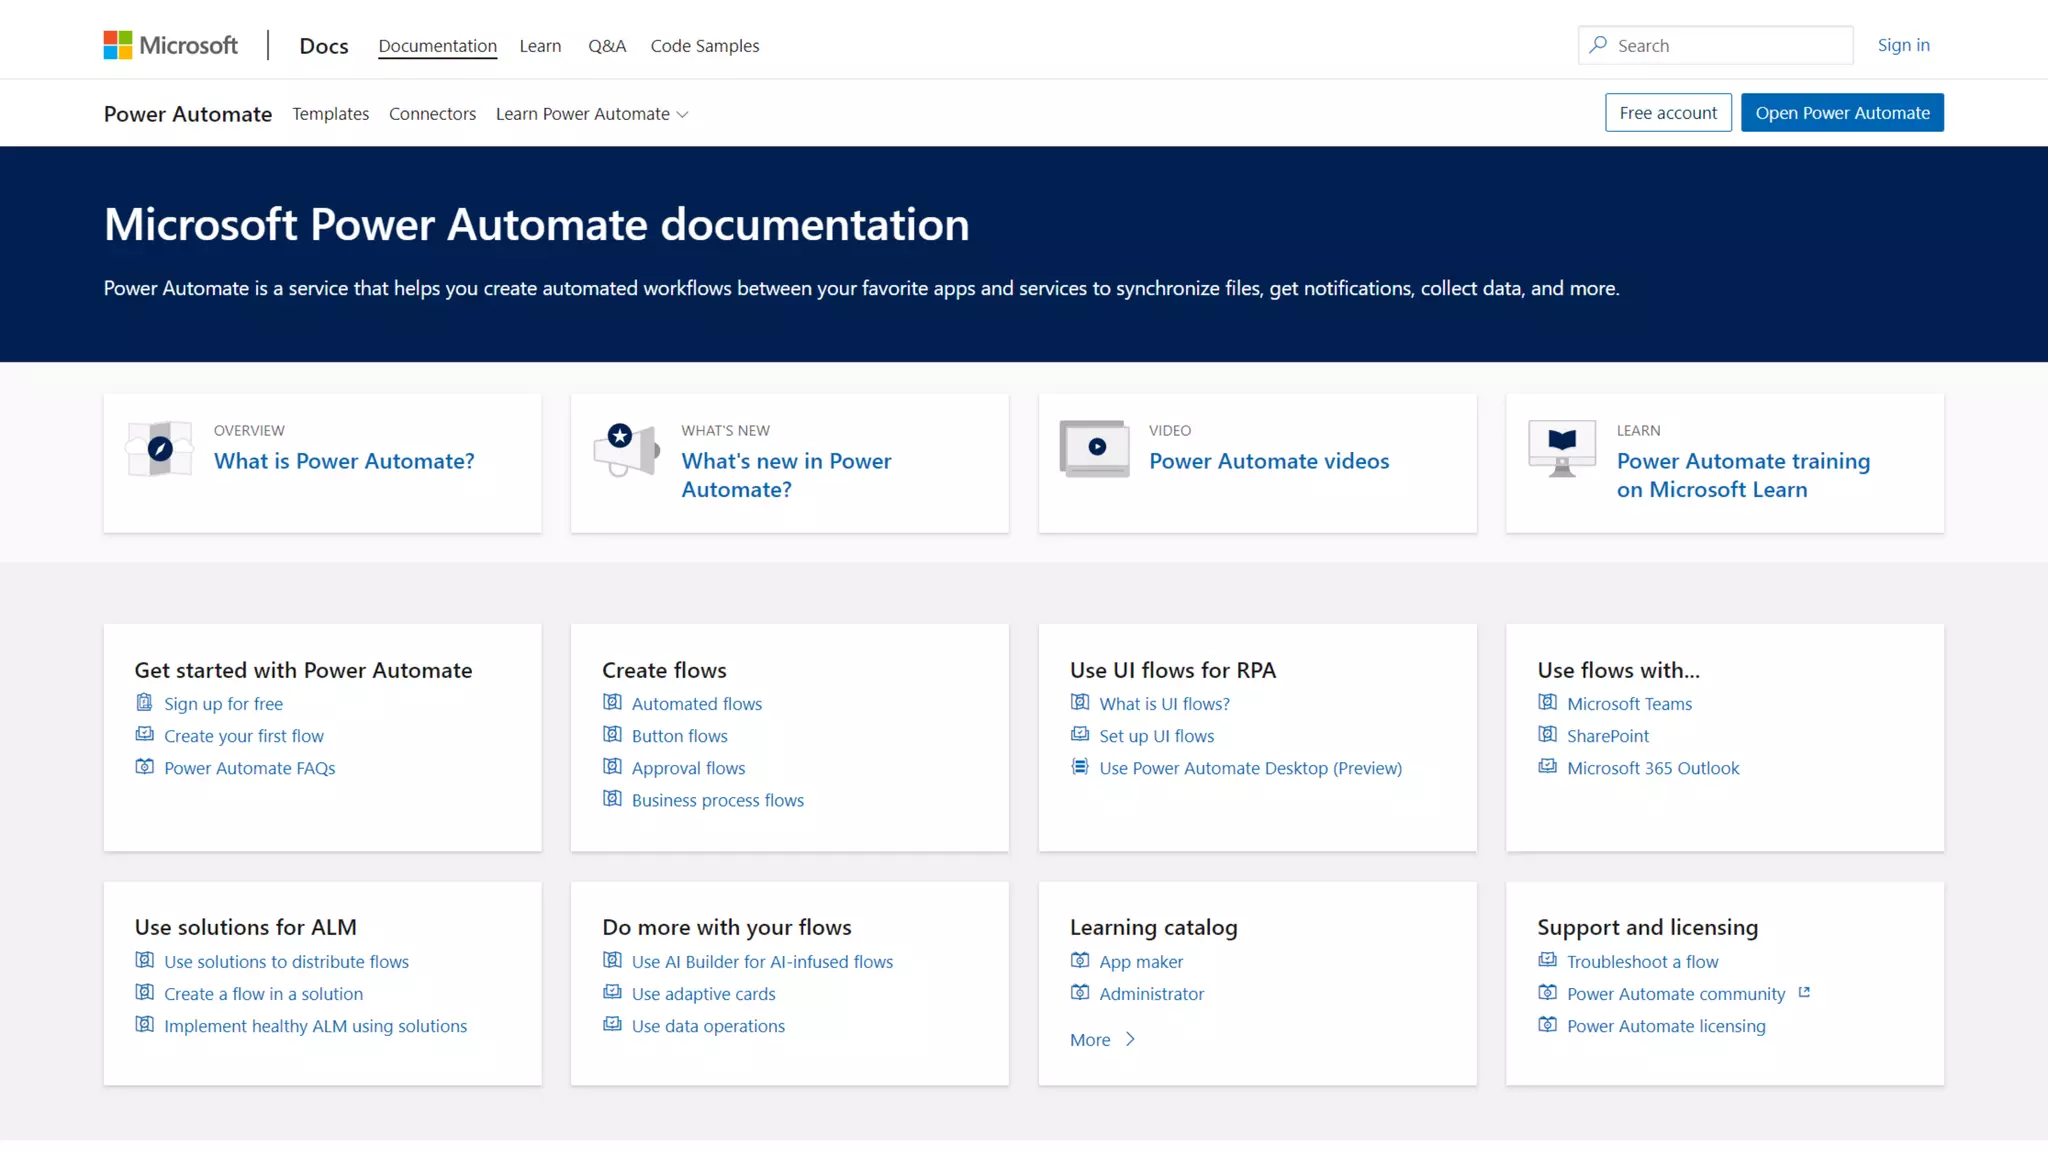The width and height of the screenshot is (2048, 1152).
Task: Click icon next to Sign up for free
Action: tap(145, 703)
